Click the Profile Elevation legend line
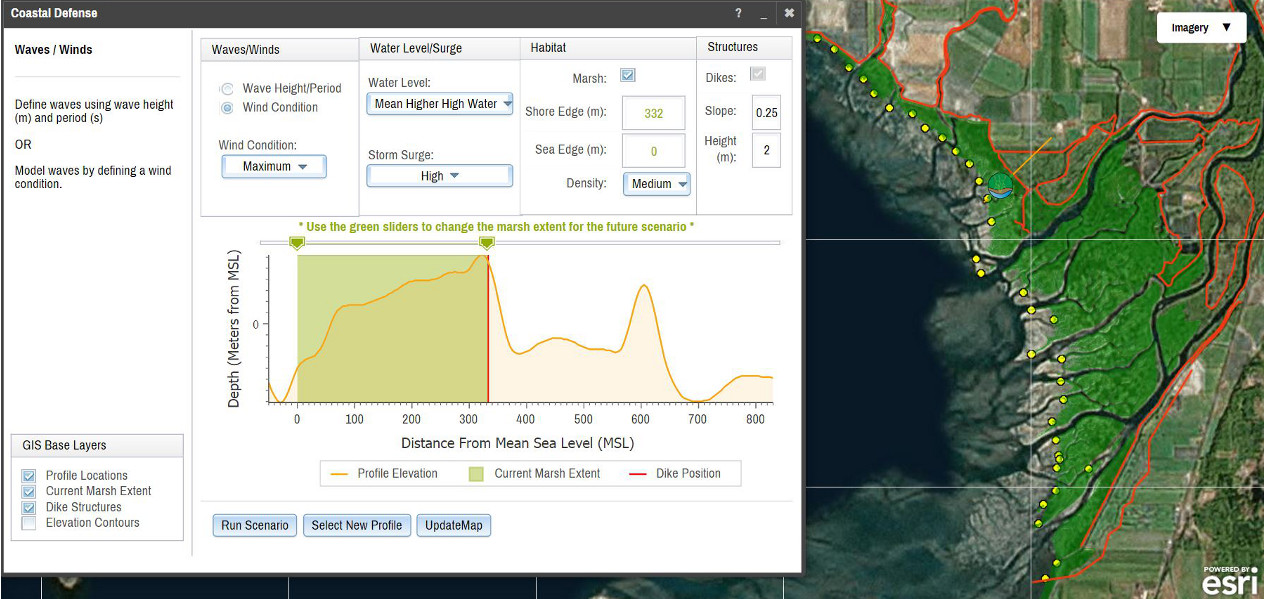Screen dimensions: 1265x599 click(338, 474)
